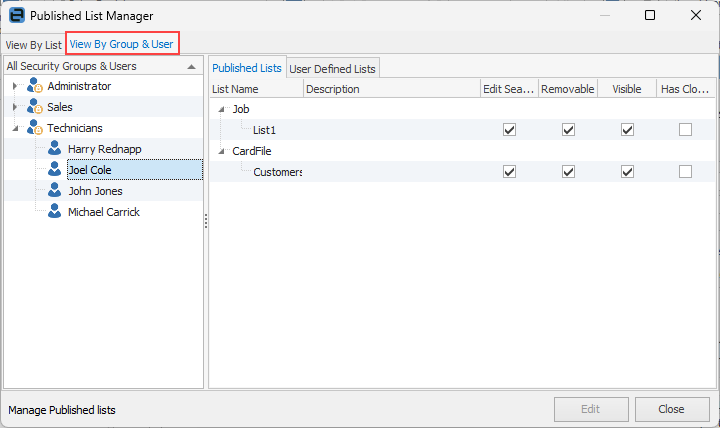This screenshot has width=720, height=428.
Task: Click the Harry Rednapp user icon
Action: [x=55, y=148]
